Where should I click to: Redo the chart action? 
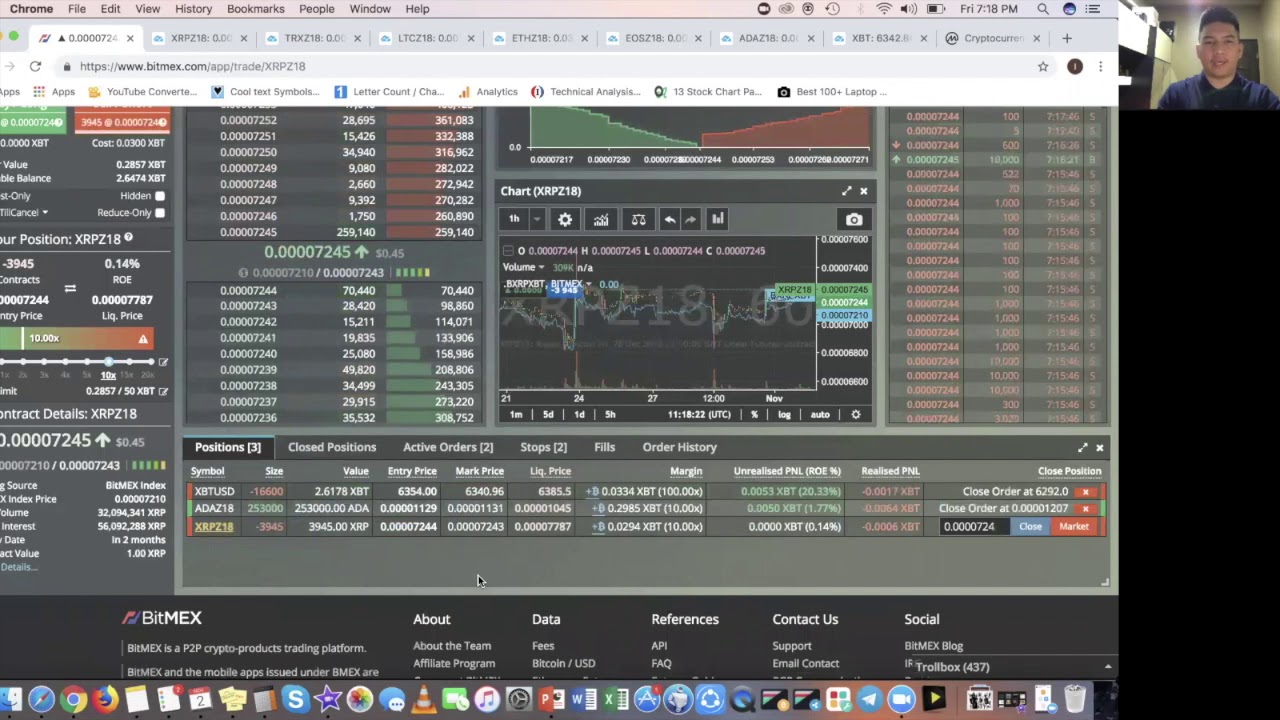pos(690,220)
